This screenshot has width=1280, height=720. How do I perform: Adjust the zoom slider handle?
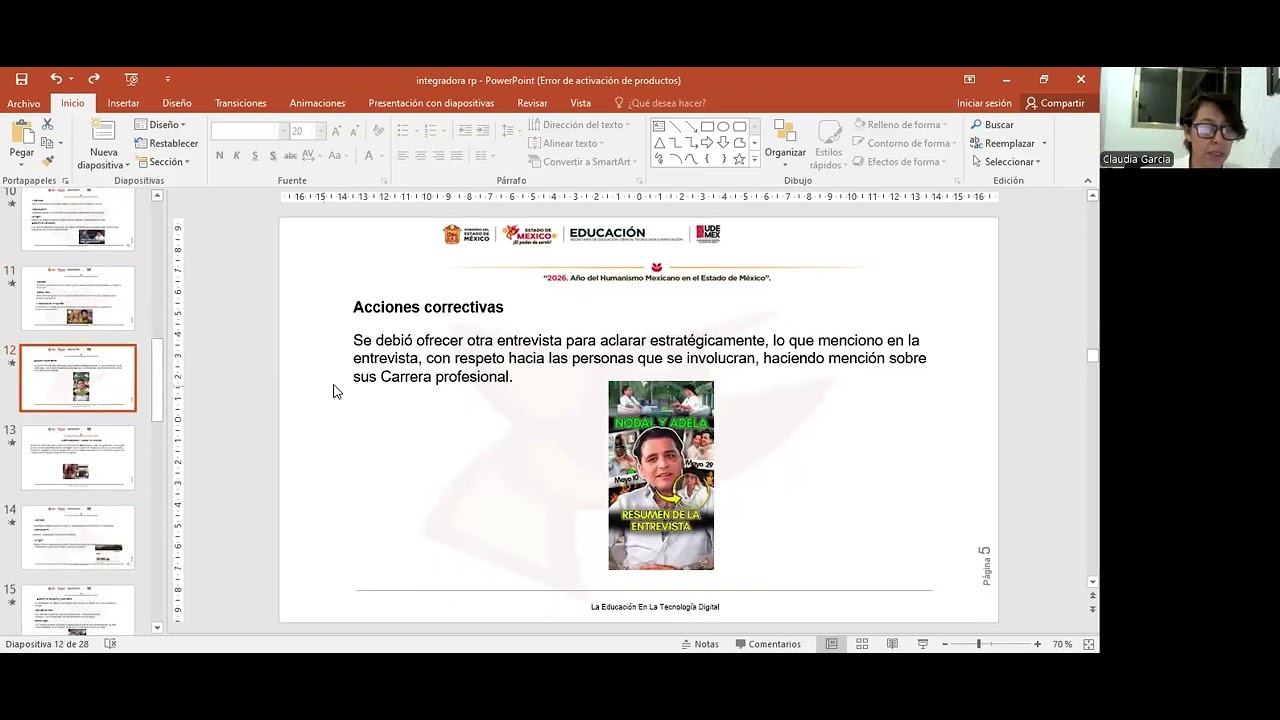pyautogui.click(x=978, y=644)
